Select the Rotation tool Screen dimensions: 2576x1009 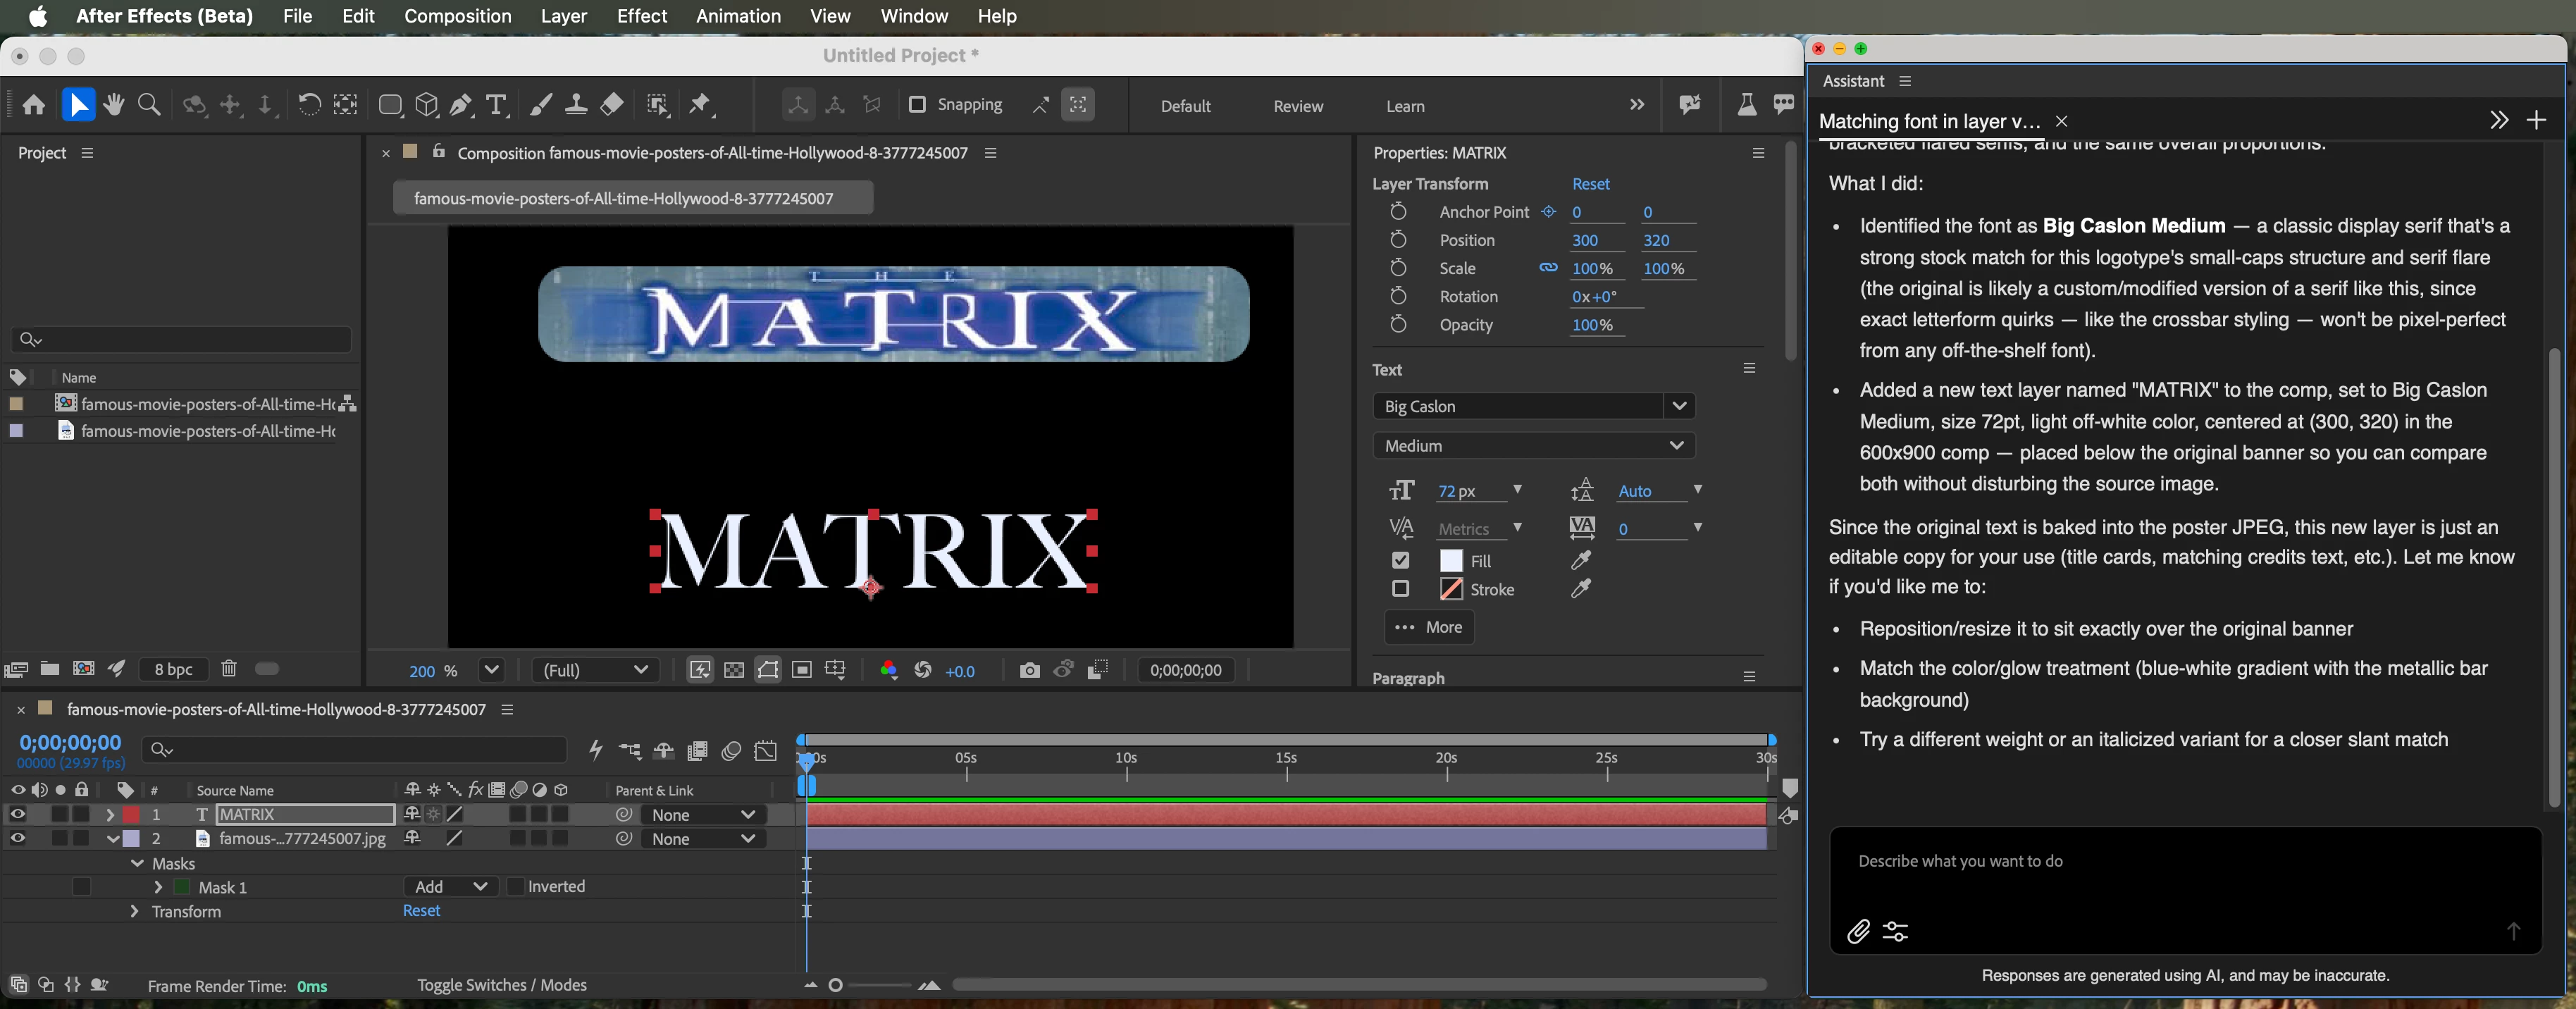click(309, 105)
